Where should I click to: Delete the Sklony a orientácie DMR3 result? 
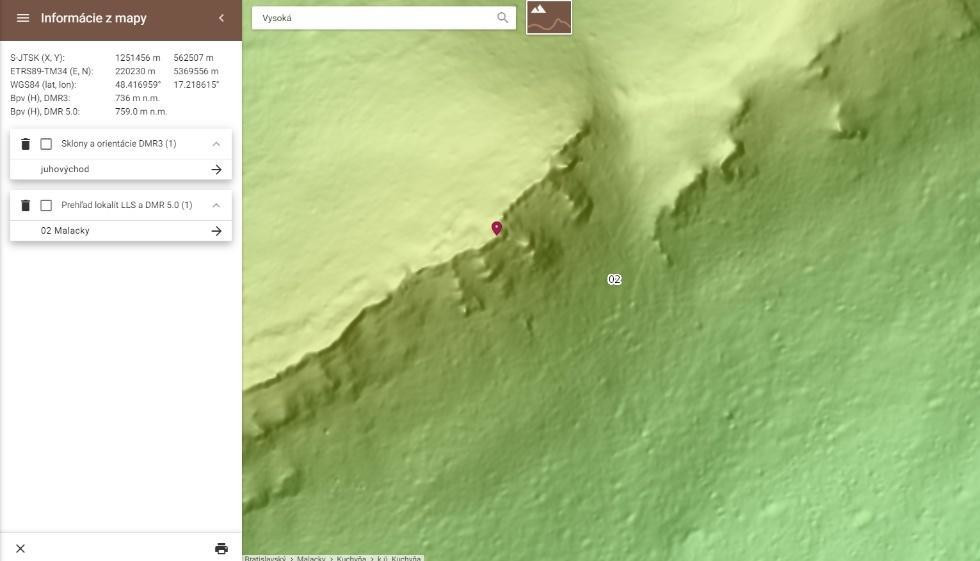point(26,144)
